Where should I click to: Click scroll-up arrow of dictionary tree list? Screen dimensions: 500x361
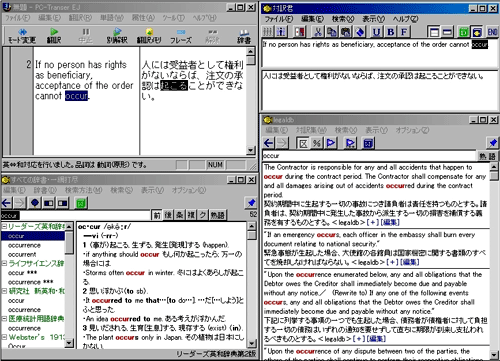(x=69, y=227)
